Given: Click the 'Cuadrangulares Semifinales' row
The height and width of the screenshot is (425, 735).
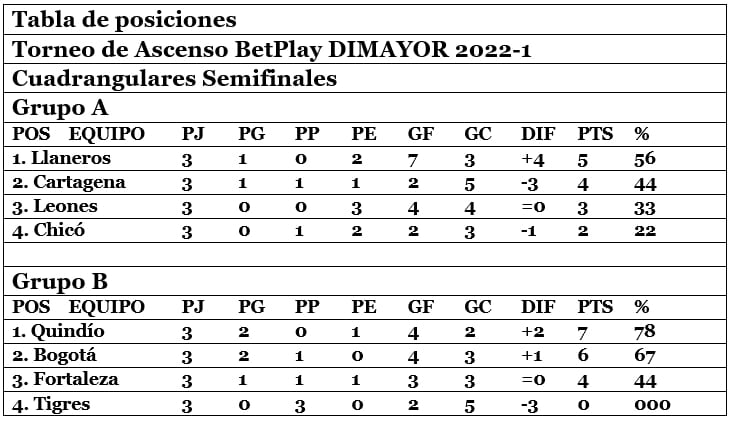Looking at the screenshot, I should click(174, 79).
